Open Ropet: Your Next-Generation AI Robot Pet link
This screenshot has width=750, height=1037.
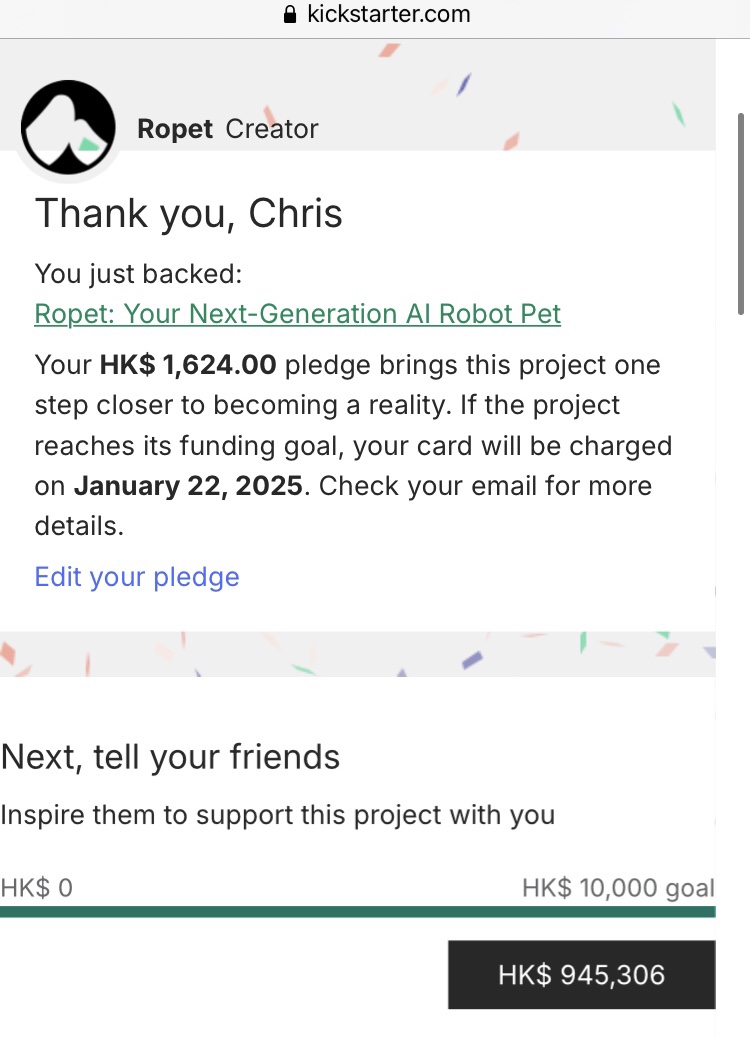tap(297, 314)
